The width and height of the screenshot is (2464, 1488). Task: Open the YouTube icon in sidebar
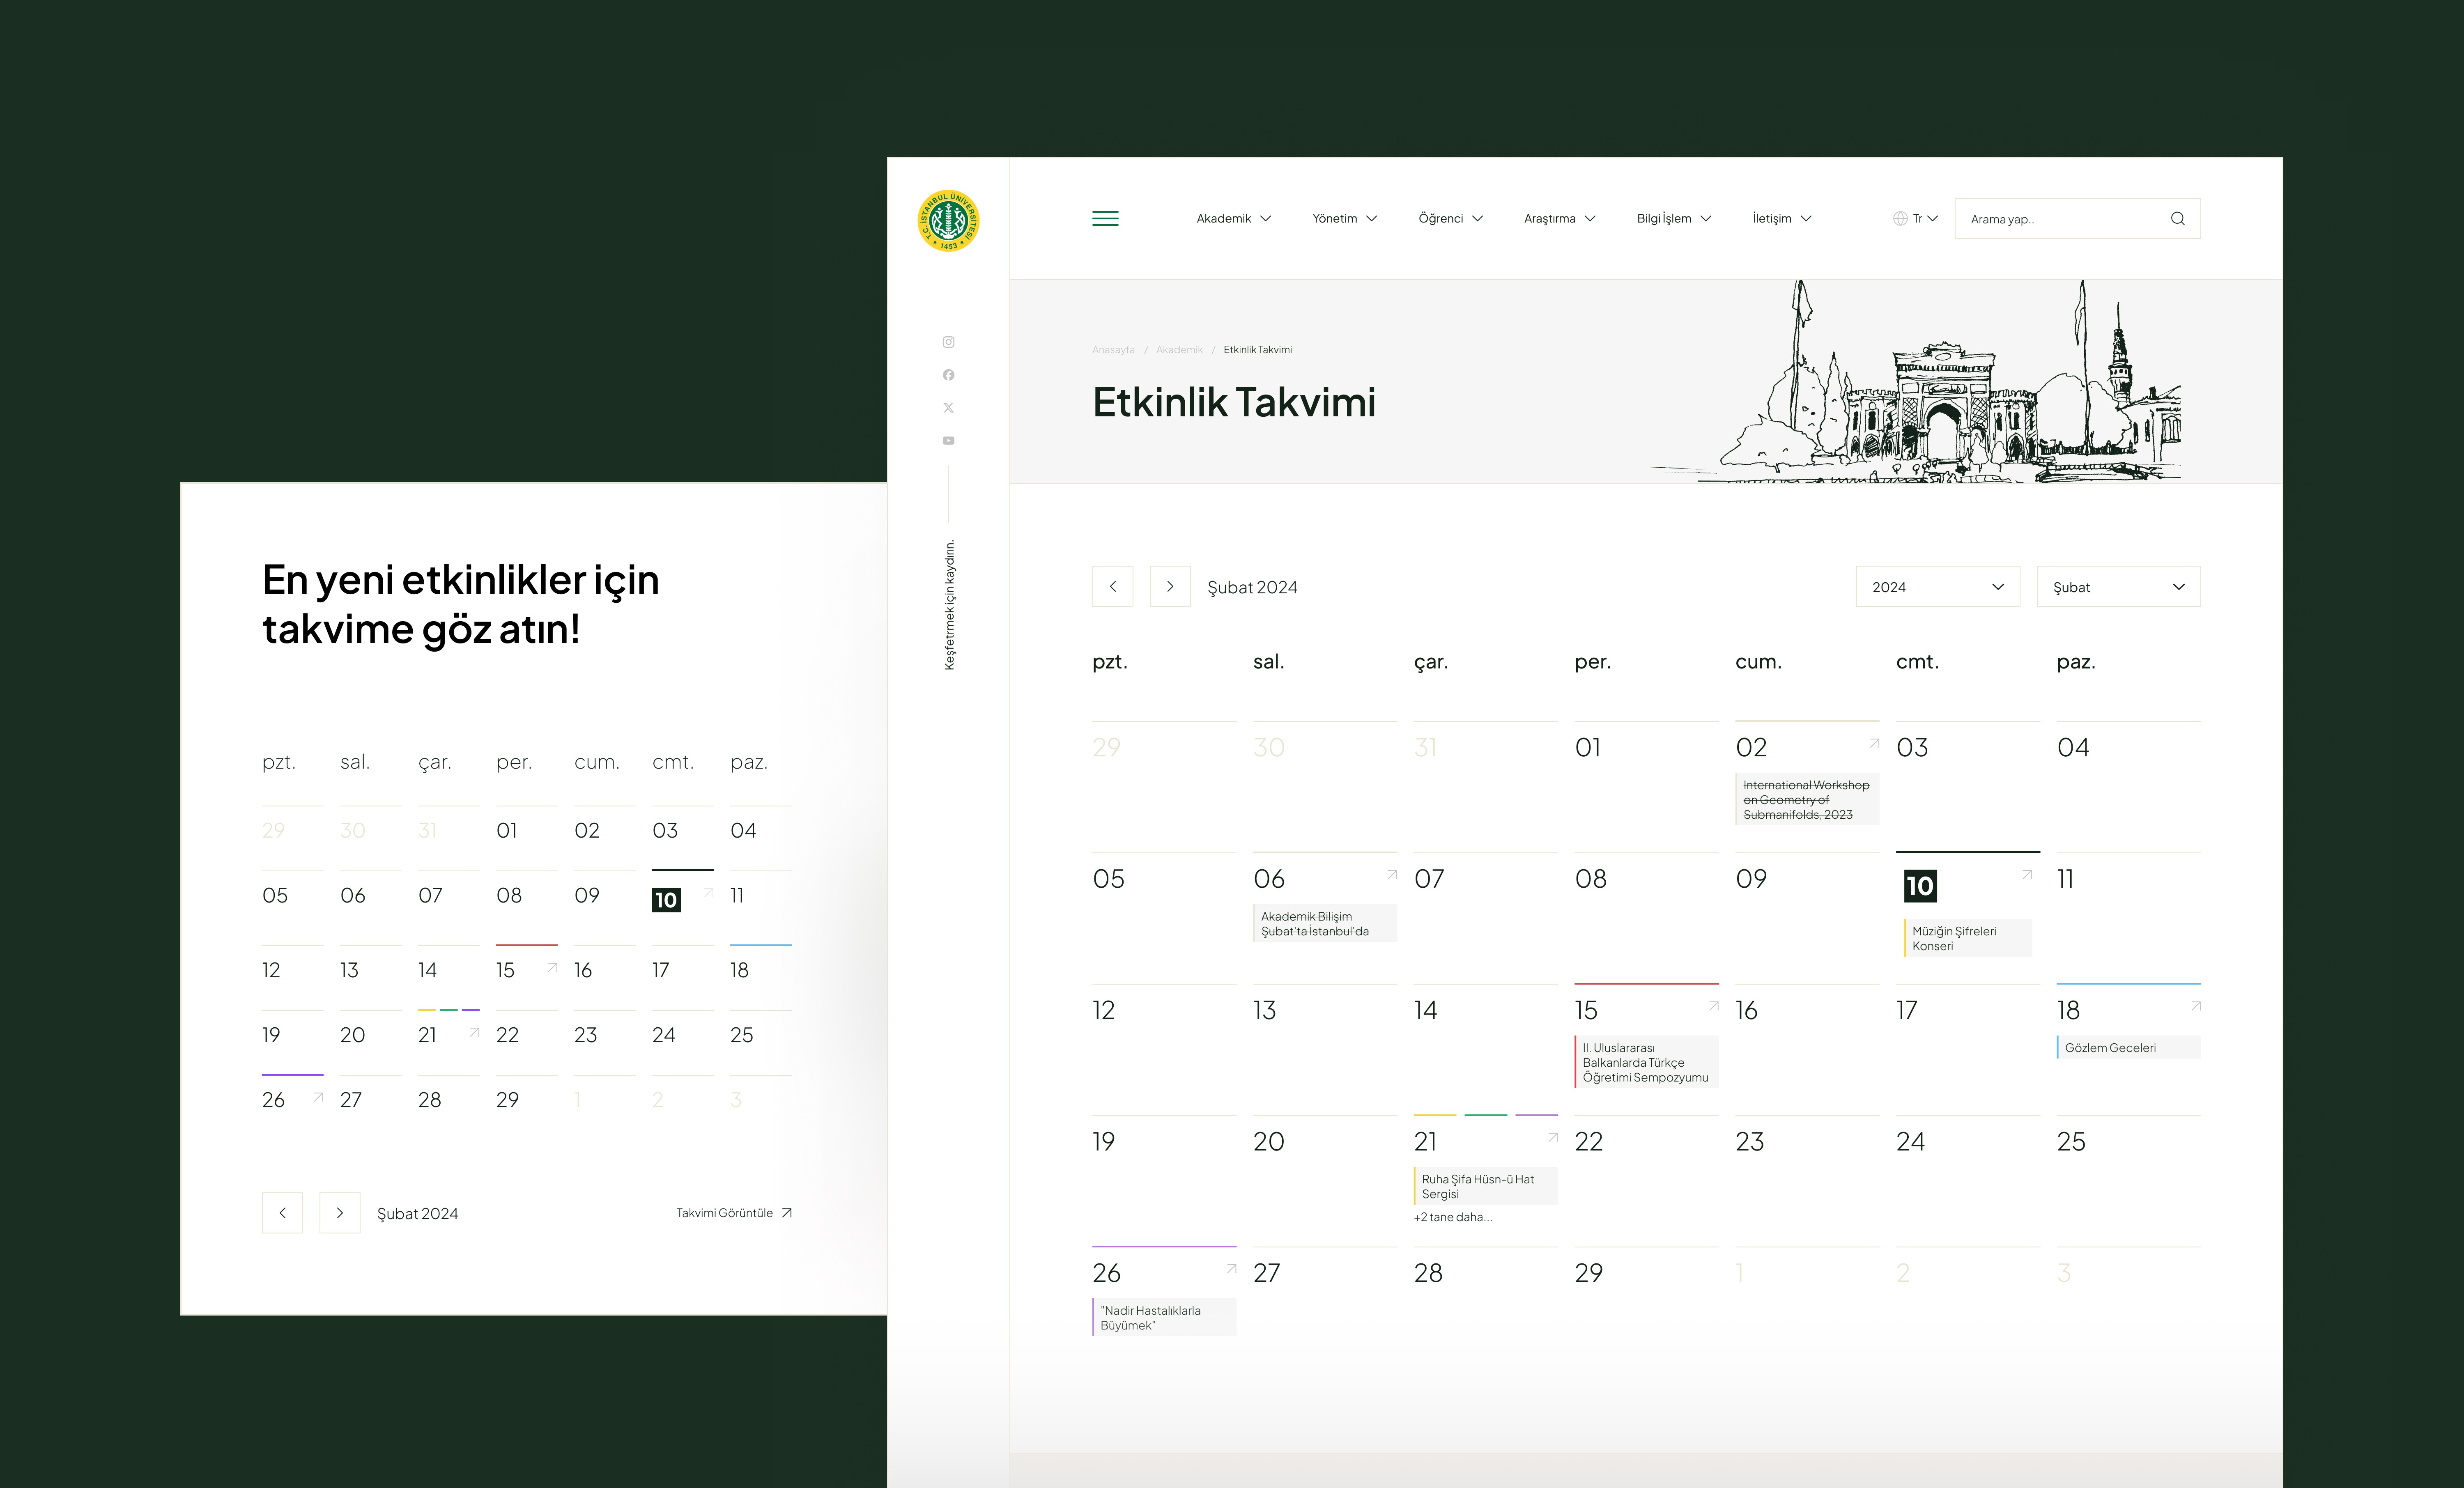(948, 441)
